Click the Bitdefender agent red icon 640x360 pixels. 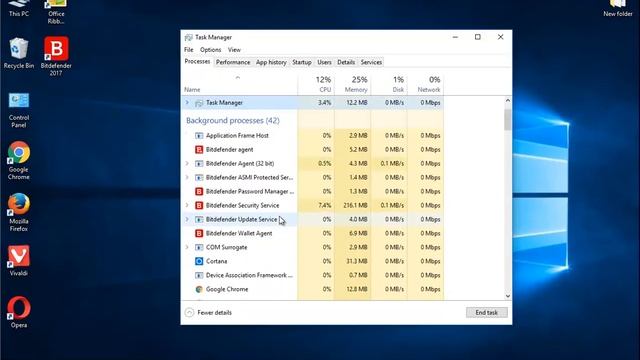(199, 150)
